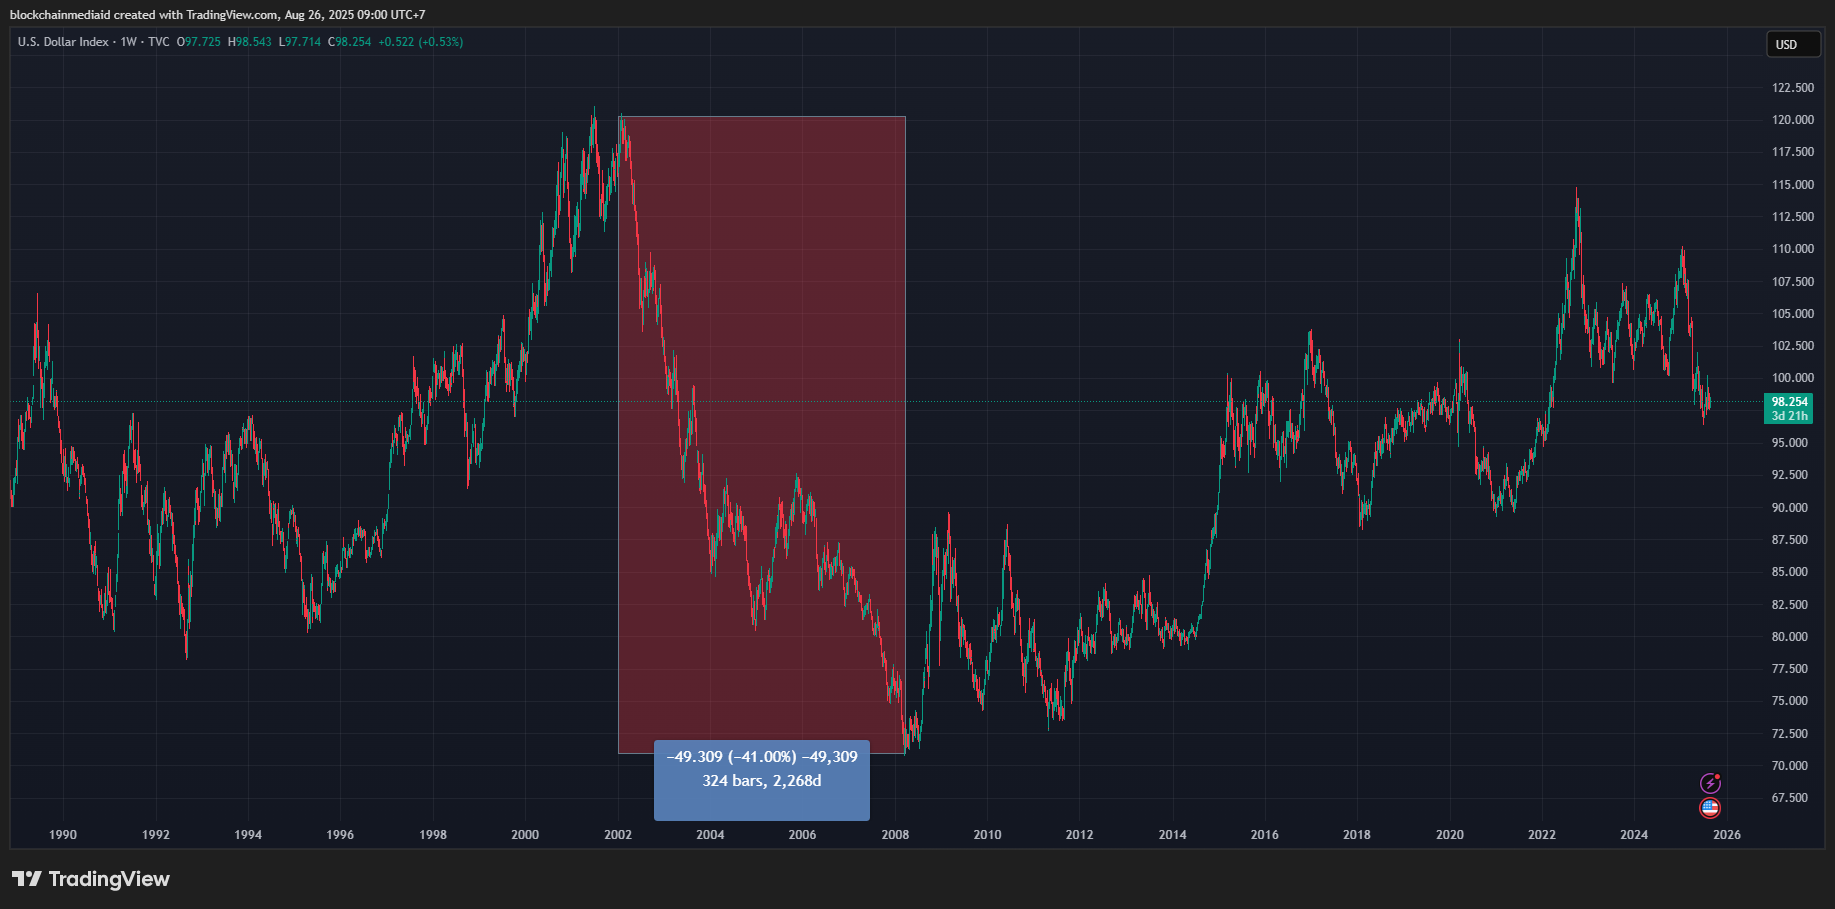
Task: Click the 2006 time axis label
Action: (x=802, y=835)
